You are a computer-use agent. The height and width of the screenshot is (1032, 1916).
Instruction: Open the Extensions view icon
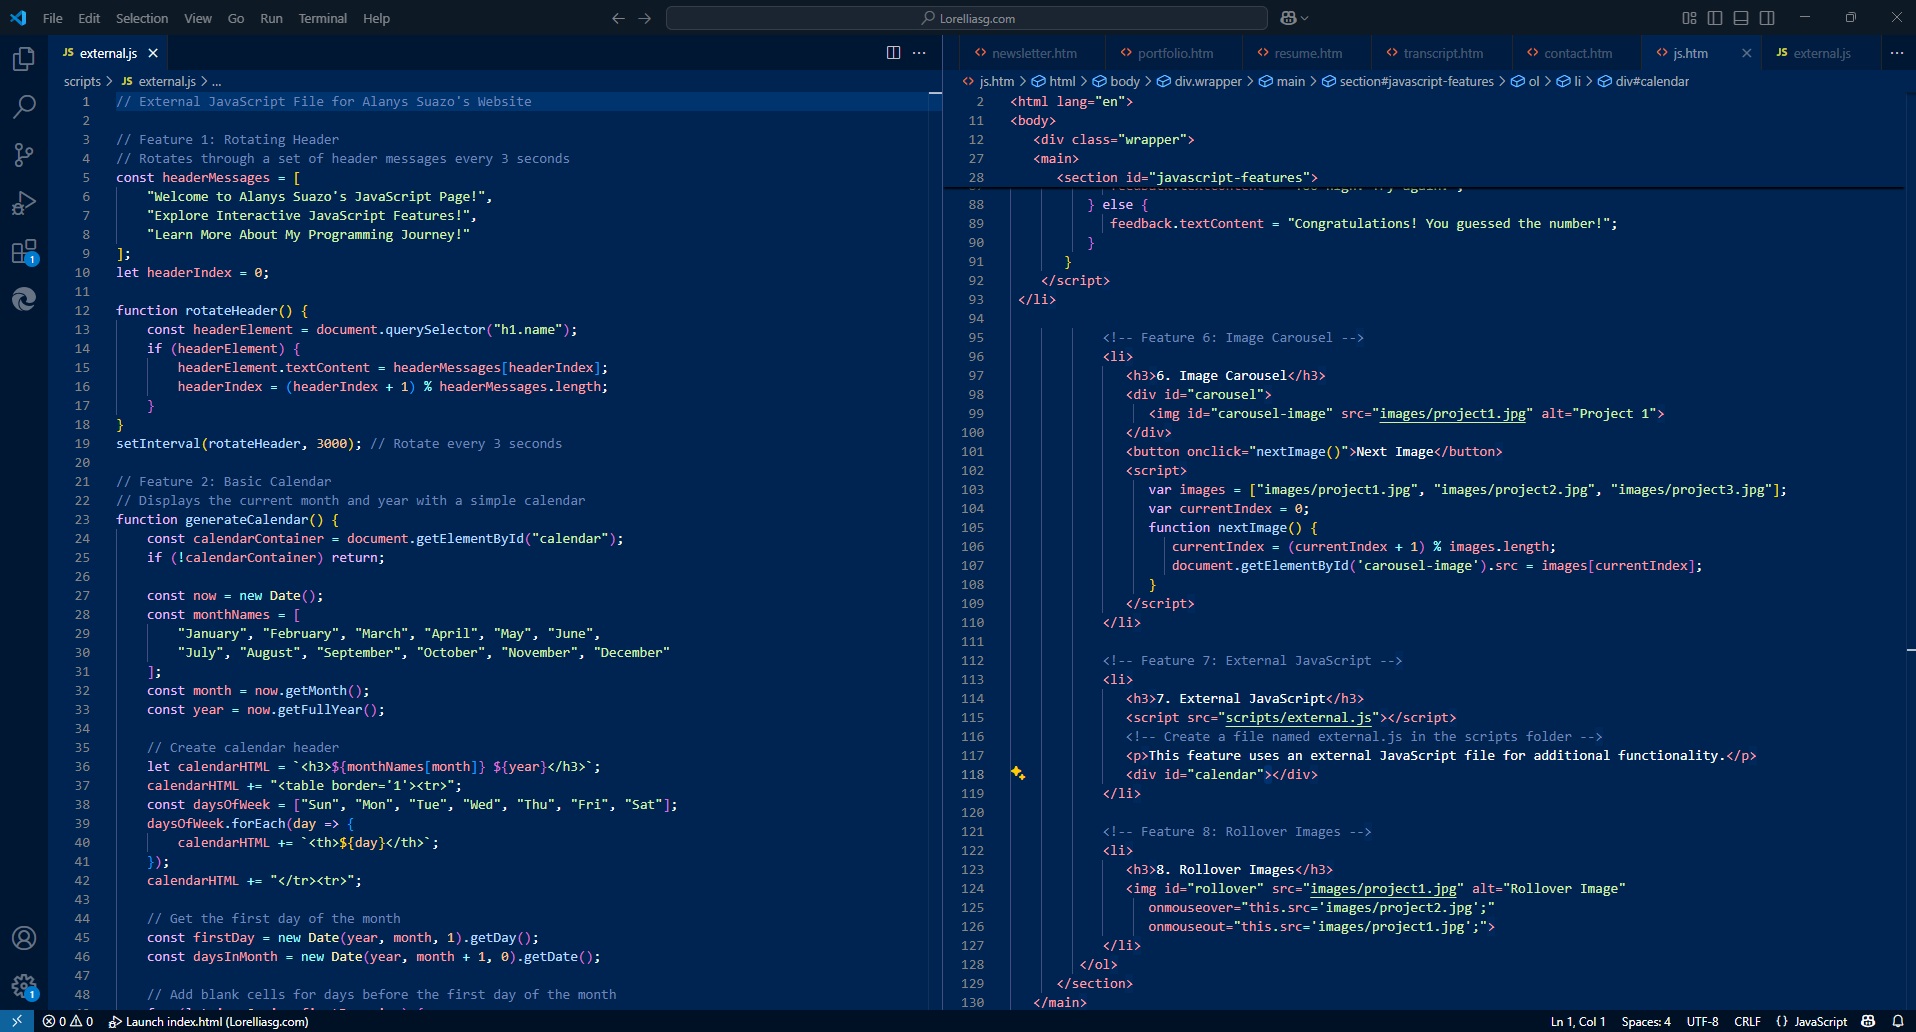click(x=24, y=251)
